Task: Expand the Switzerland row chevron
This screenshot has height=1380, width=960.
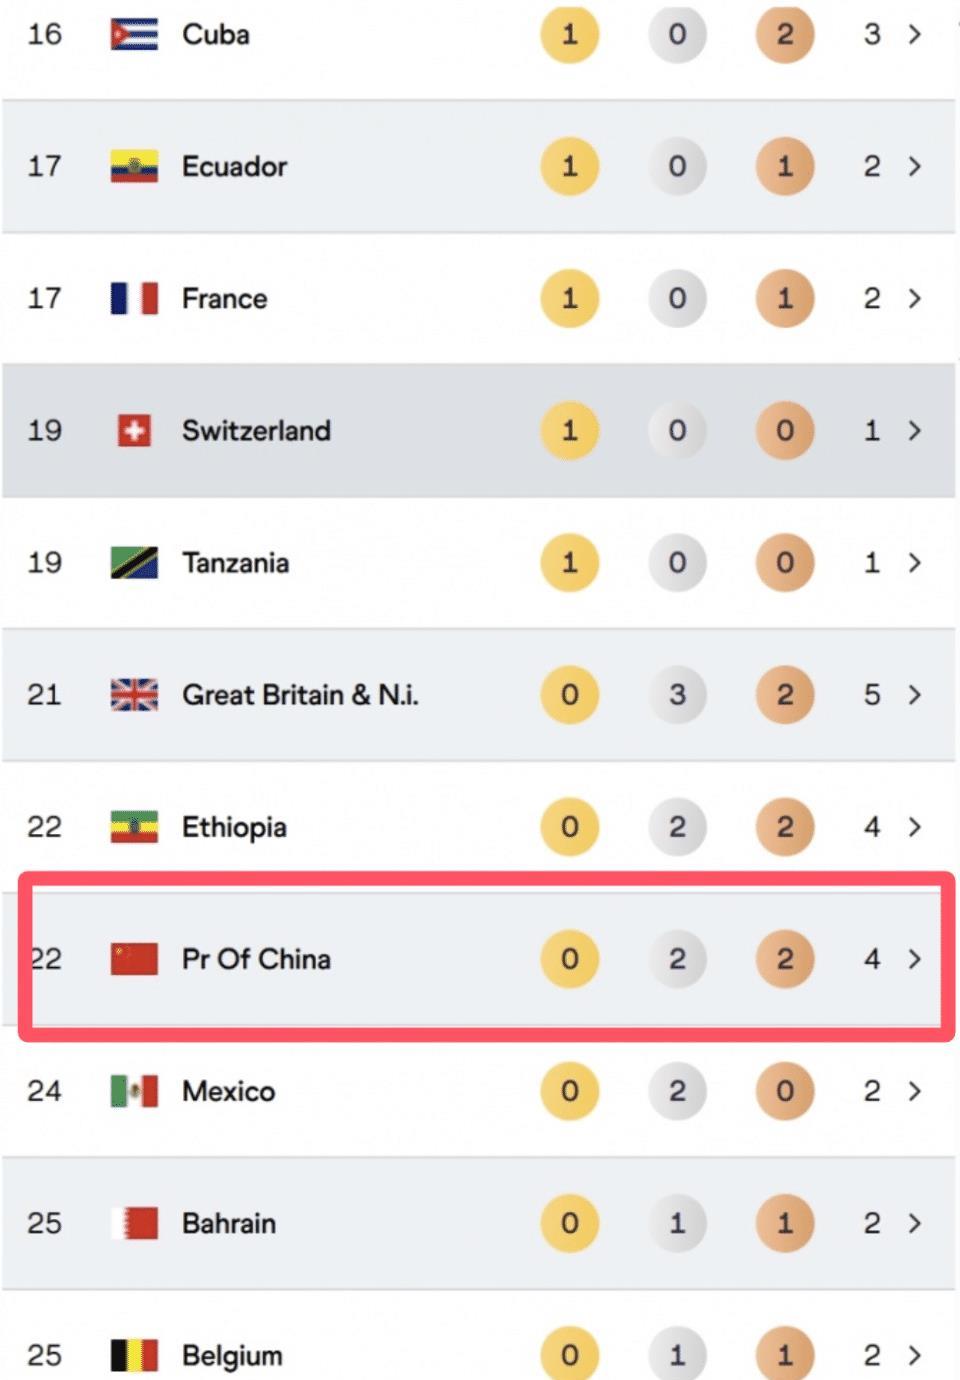Action: (914, 431)
